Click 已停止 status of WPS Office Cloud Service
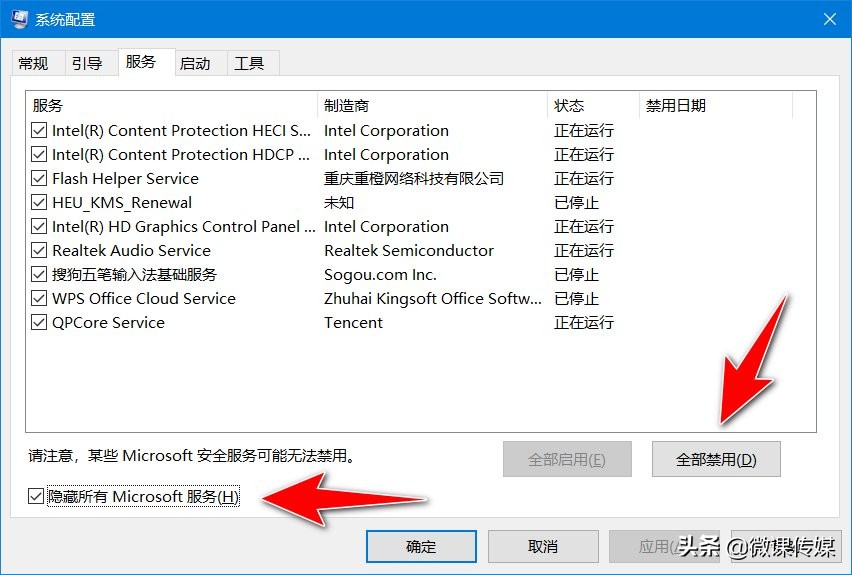The image size is (852, 575). tap(577, 298)
